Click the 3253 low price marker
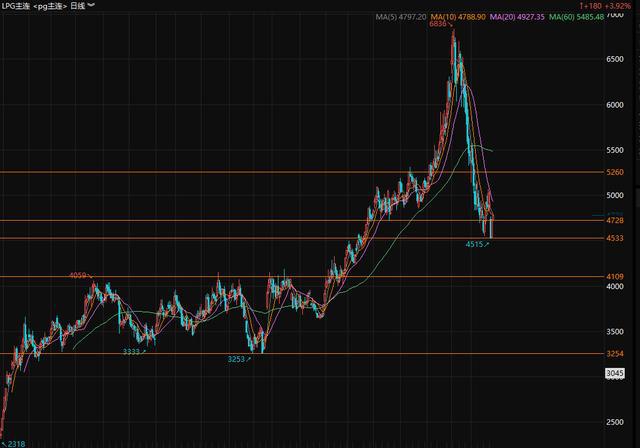Viewport: 640px width, 448px height. point(237,358)
